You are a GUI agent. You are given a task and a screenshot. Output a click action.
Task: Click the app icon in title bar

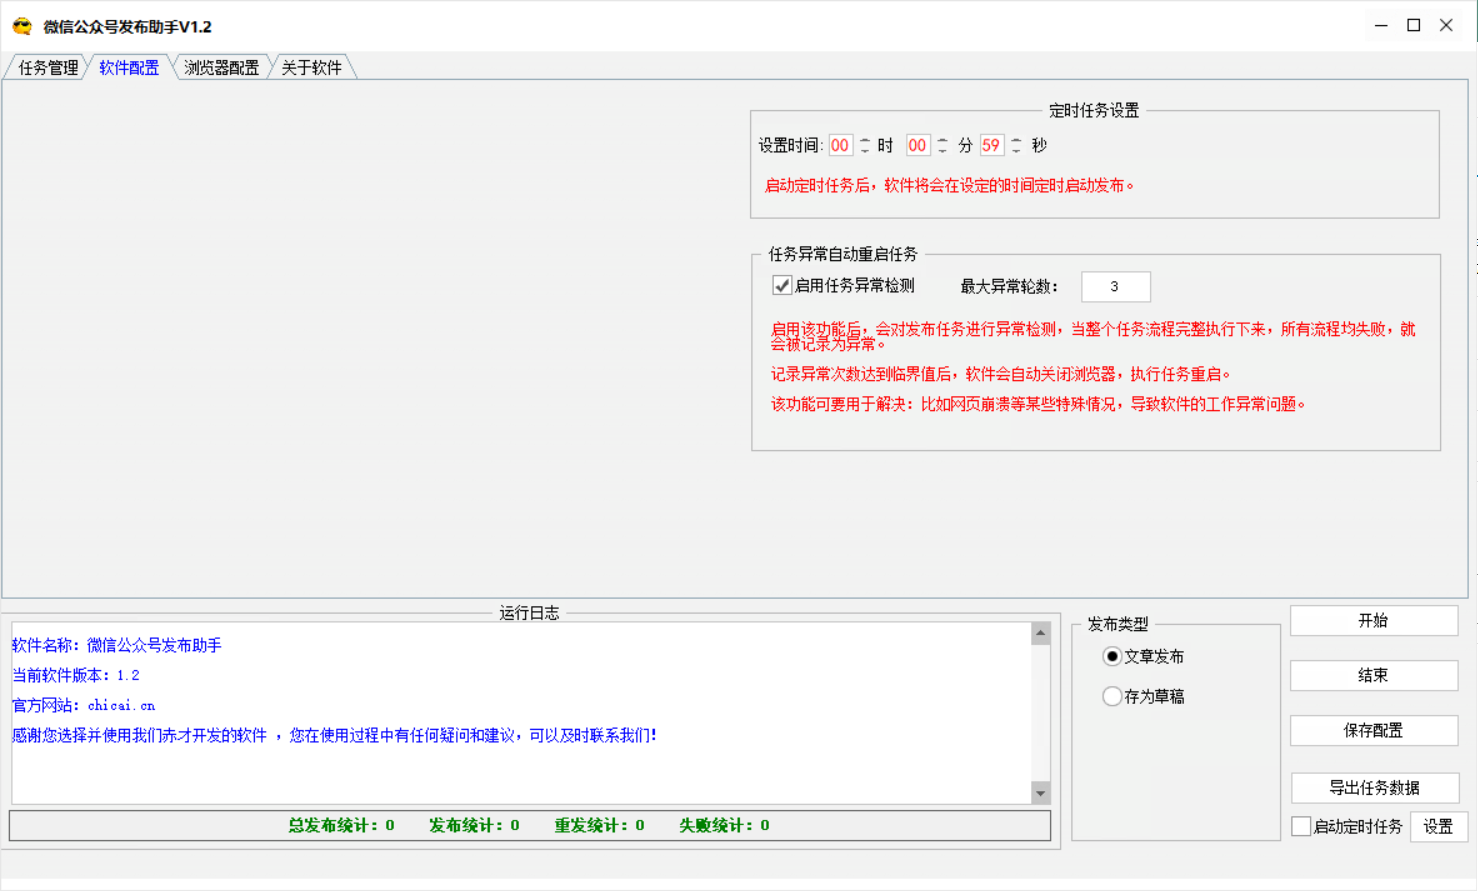(x=22, y=27)
